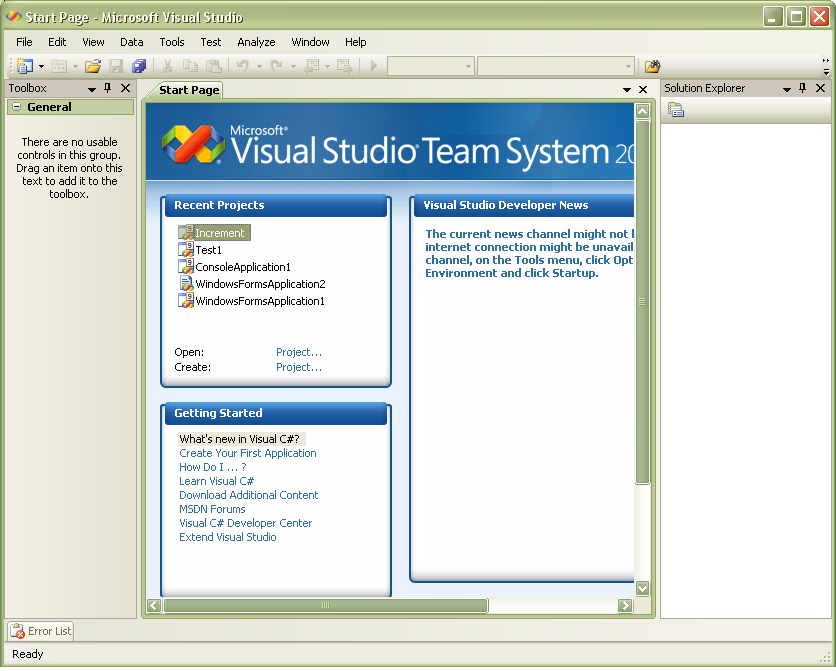The width and height of the screenshot is (836, 671).
Task: Open the Solution Configurations combo box
Action: tap(431, 66)
